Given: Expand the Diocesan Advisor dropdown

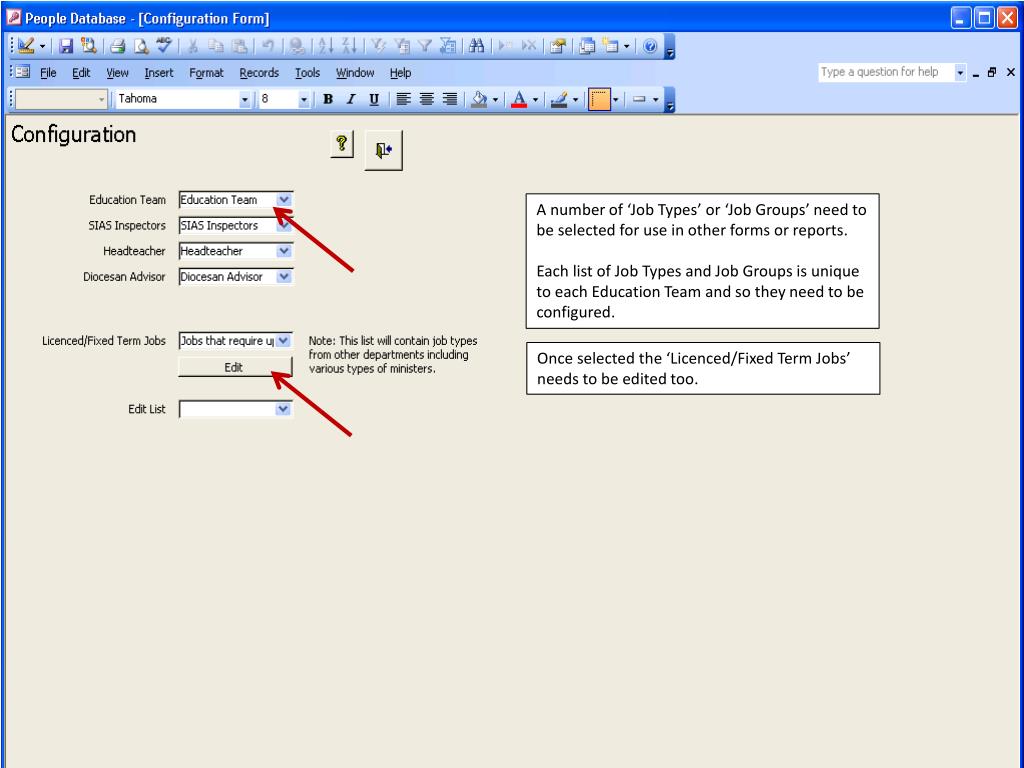Looking at the screenshot, I should (283, 276).
